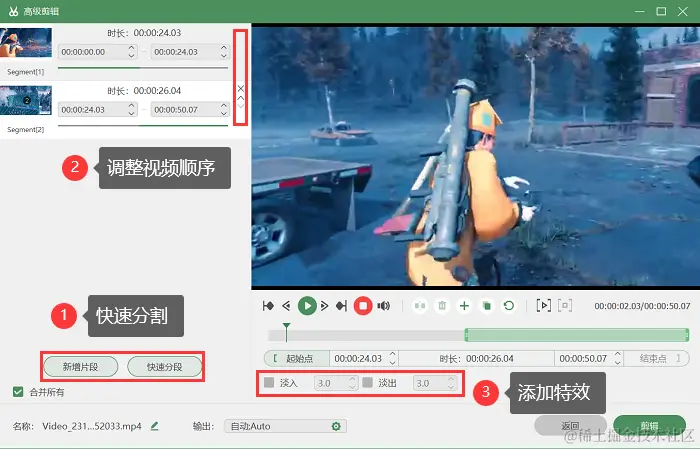Increase Segment[1] end time 00:00:24.03
This screenshot has width=700, height=449.
click(x=224, y=48)
